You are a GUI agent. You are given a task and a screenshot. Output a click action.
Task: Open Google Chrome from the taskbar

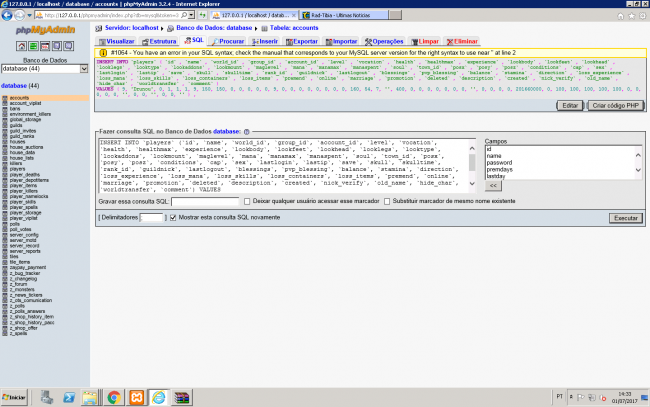(x=114, y=397)
